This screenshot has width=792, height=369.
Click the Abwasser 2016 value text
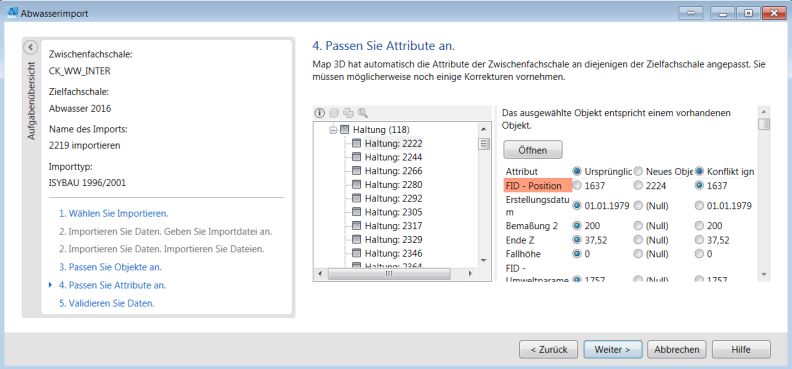80,108
